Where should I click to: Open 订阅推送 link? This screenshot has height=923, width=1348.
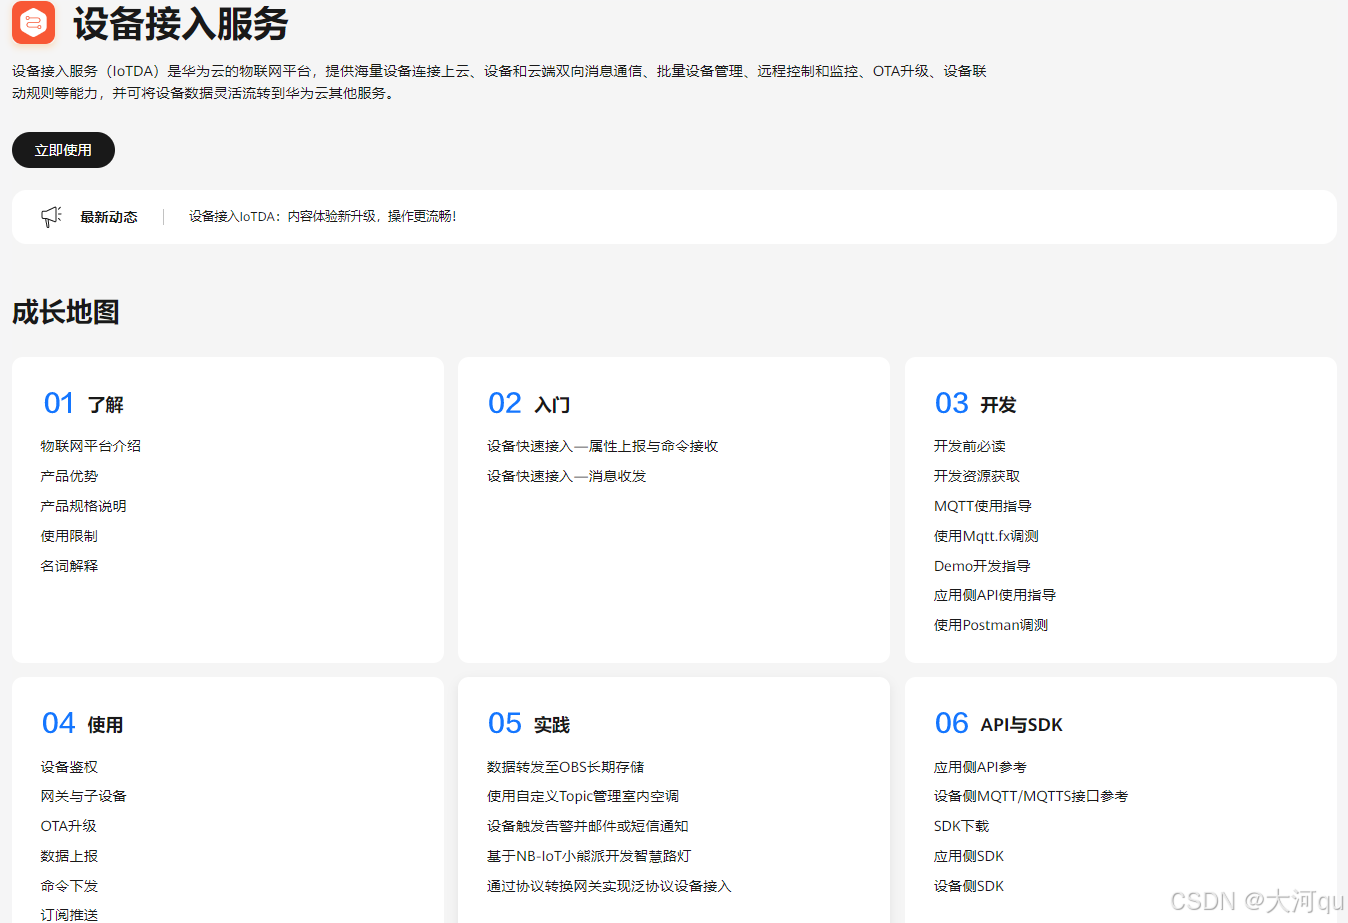pyautogui.click(x=69, y=915)
